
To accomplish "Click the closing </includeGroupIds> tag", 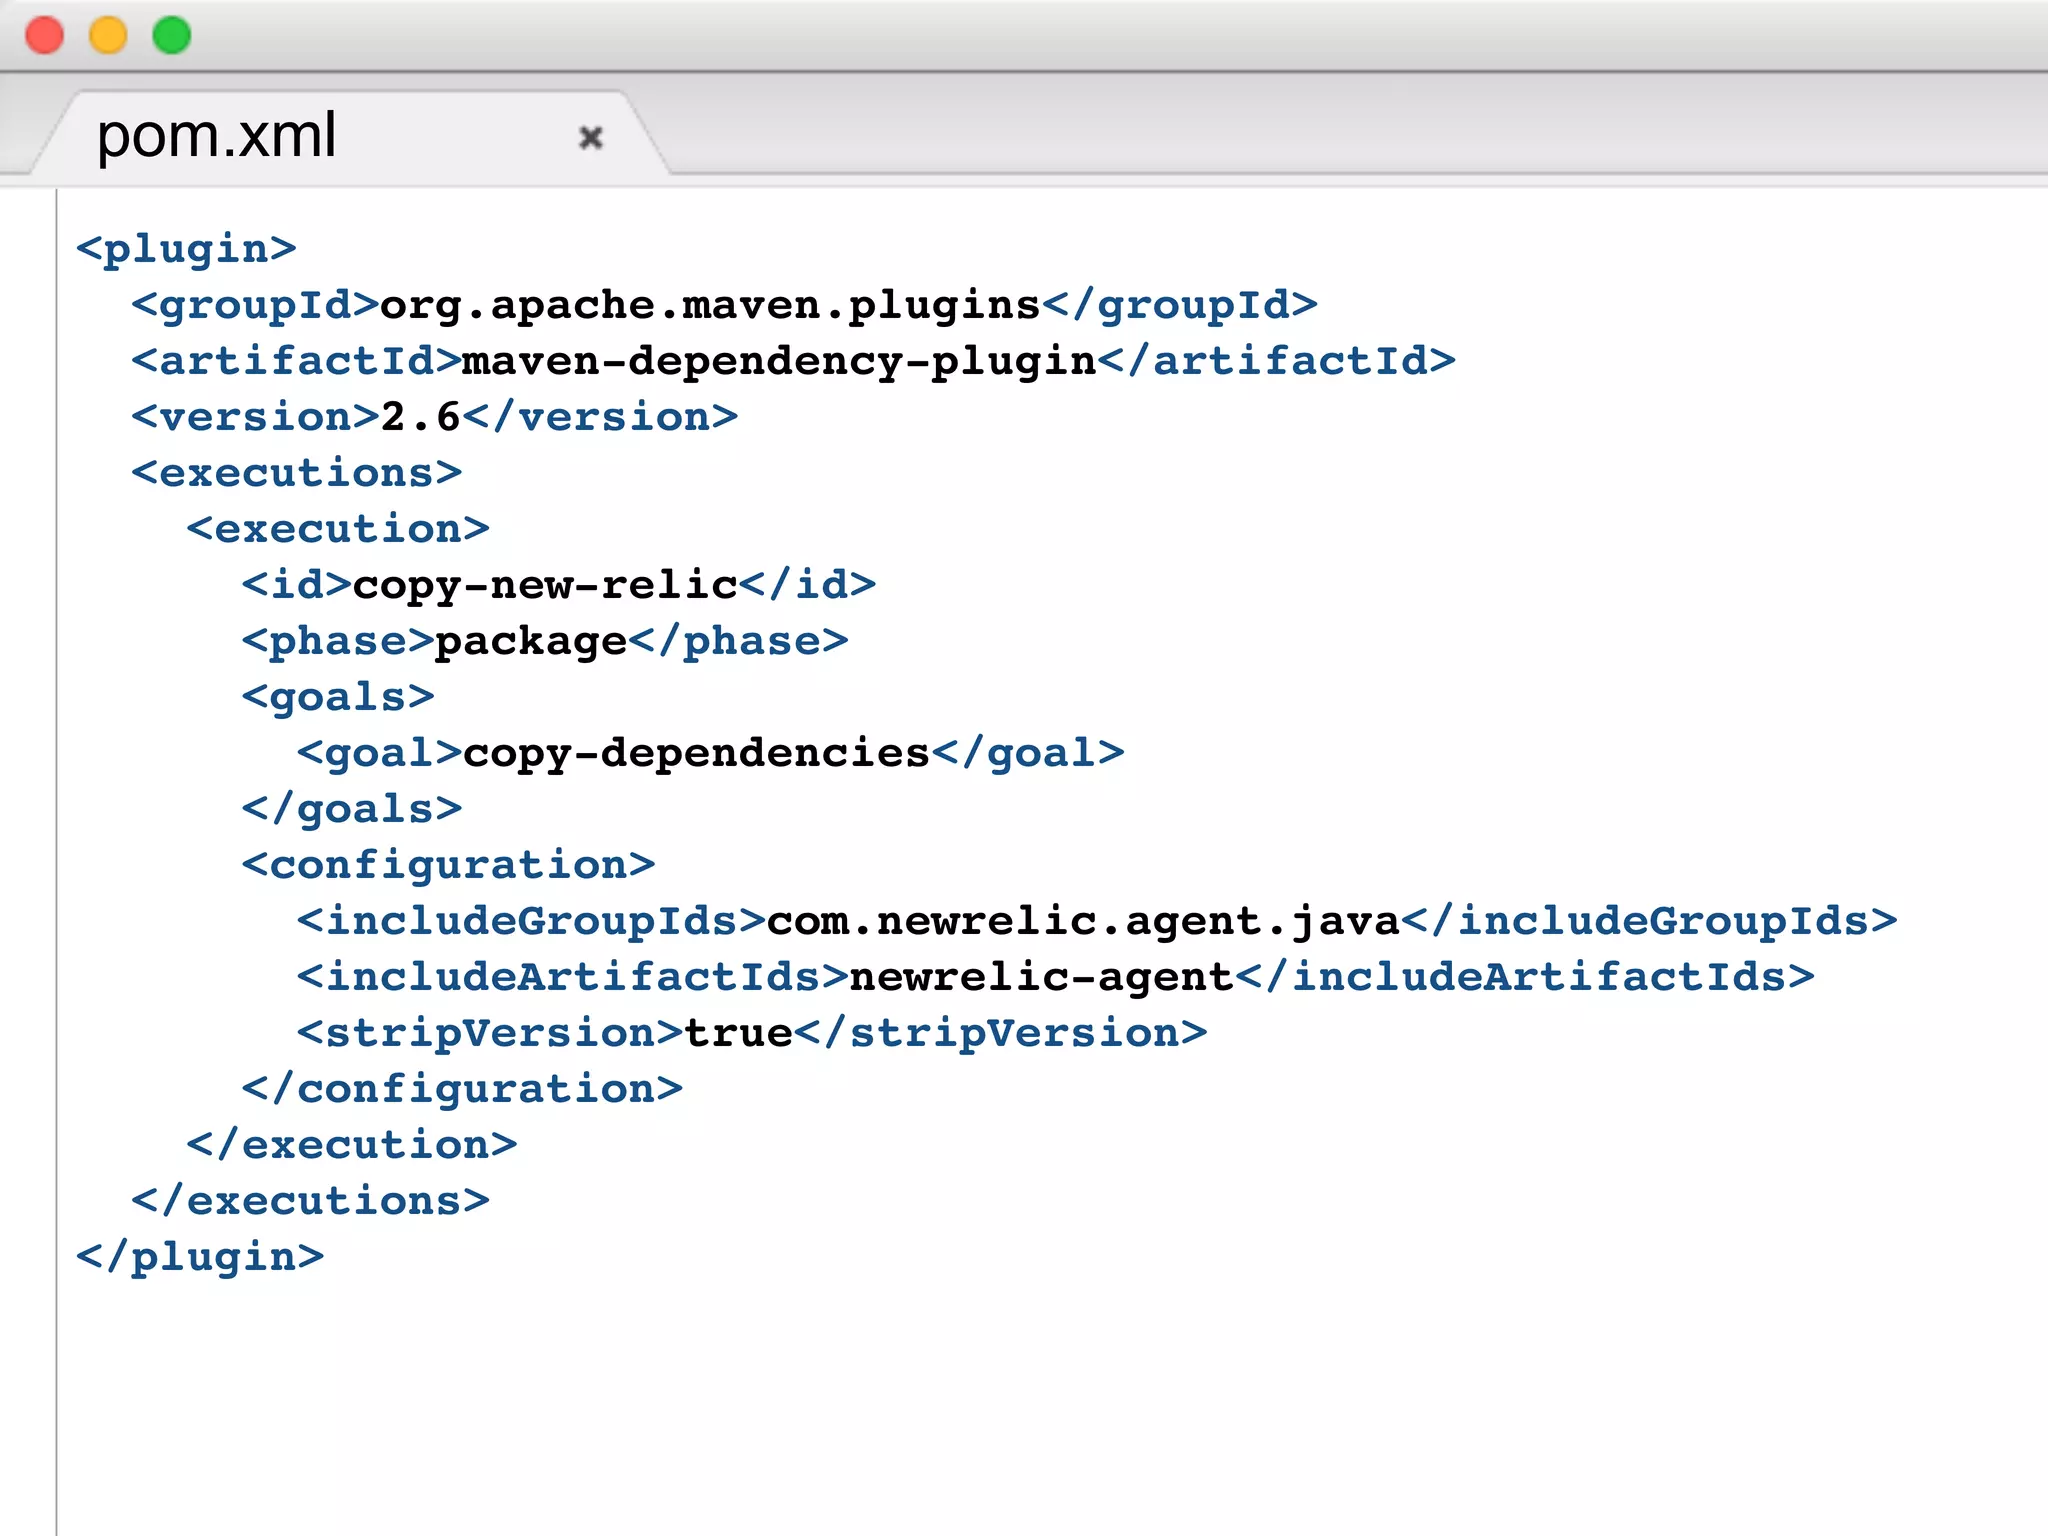I will point(1649,921).
